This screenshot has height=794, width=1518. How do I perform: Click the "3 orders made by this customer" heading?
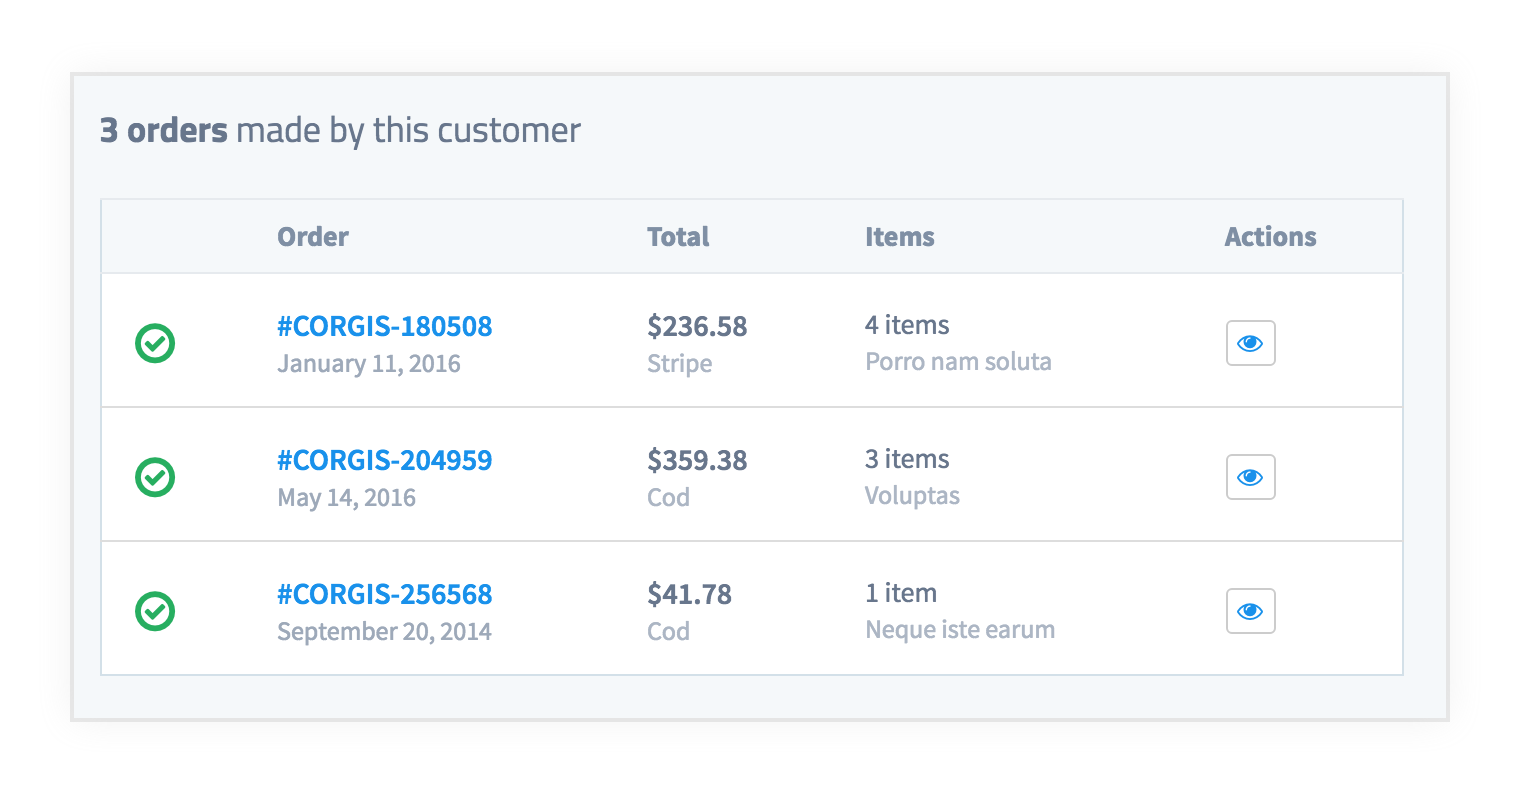tap(340, 130)
